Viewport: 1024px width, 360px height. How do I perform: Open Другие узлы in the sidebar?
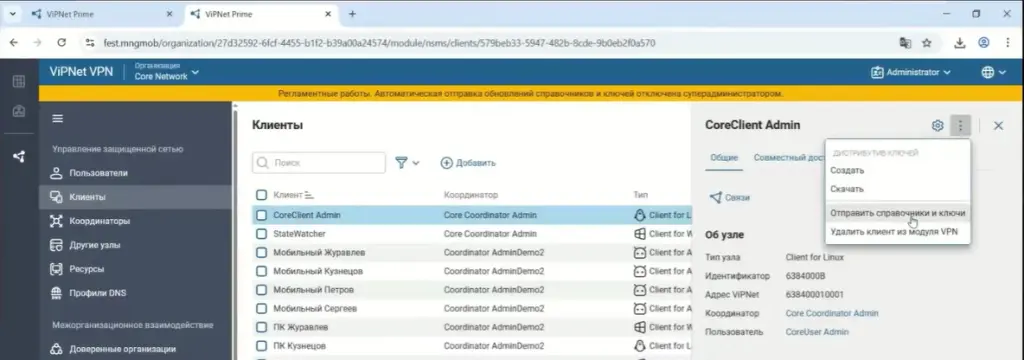point(135,245)
